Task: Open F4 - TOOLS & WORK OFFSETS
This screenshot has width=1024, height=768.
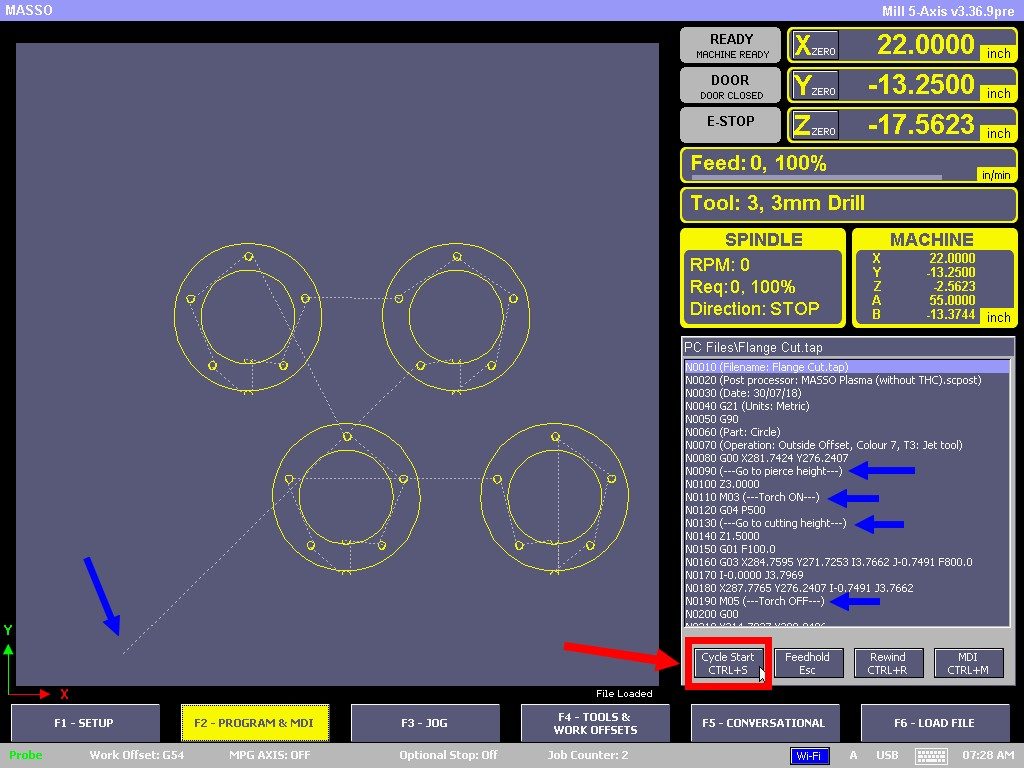Action: (x=595, y=723)
